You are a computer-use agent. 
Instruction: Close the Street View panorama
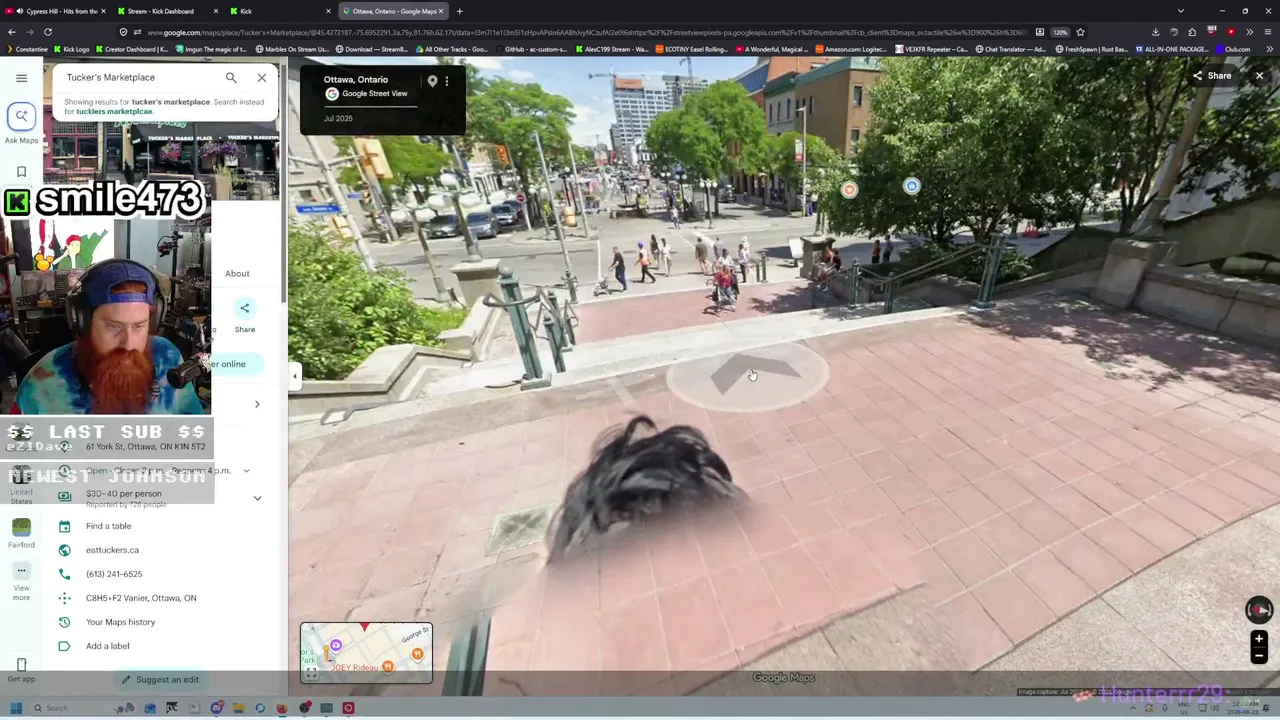coord(1259,76)
